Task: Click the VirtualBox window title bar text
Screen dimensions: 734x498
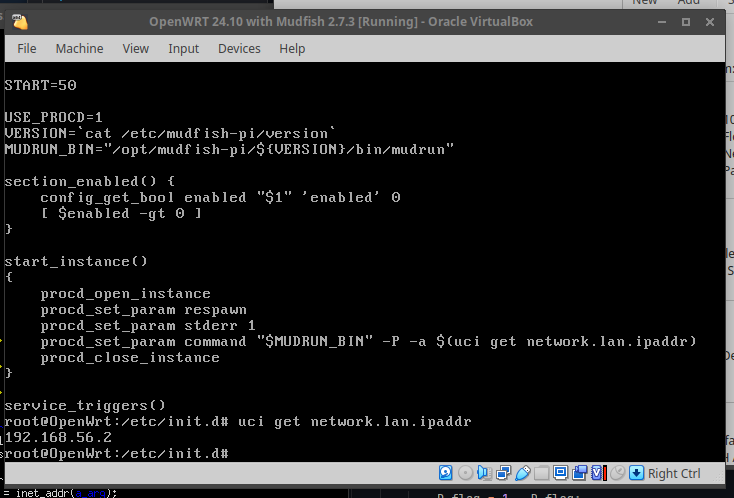Action: pos(341,22)
